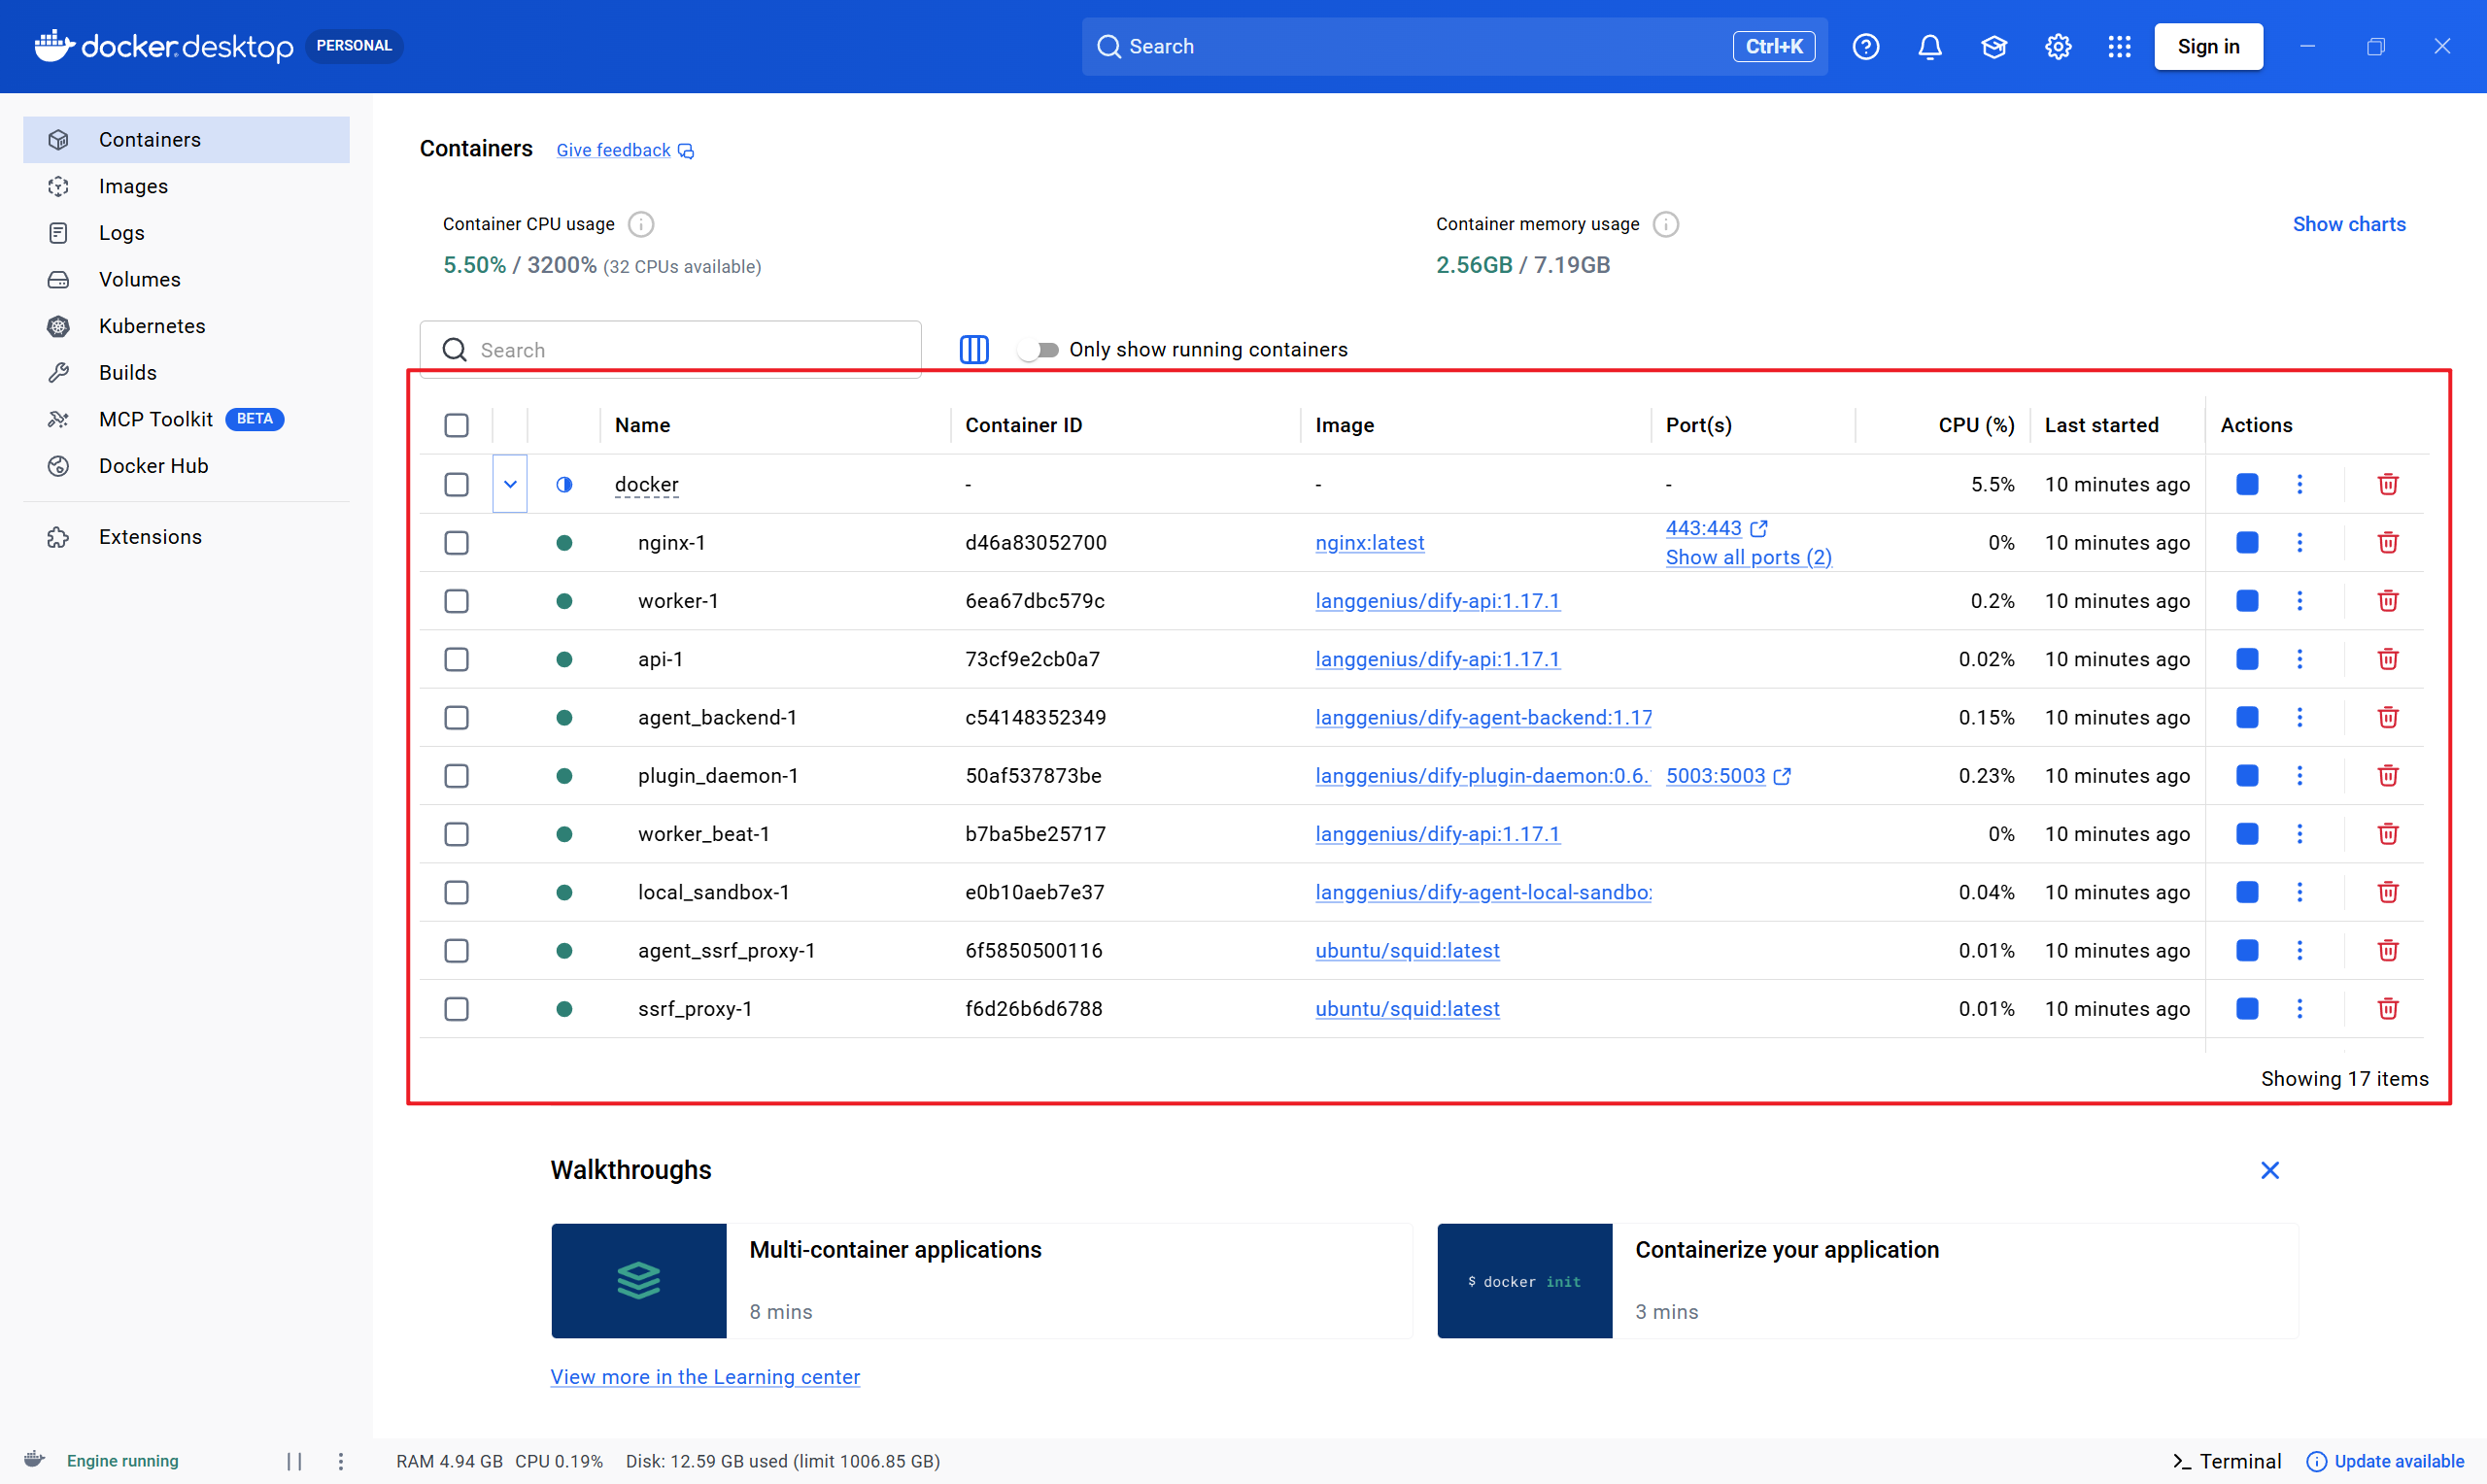Stop the api-1 container
The image size is (2487, 1484).
coord(2246,659)
